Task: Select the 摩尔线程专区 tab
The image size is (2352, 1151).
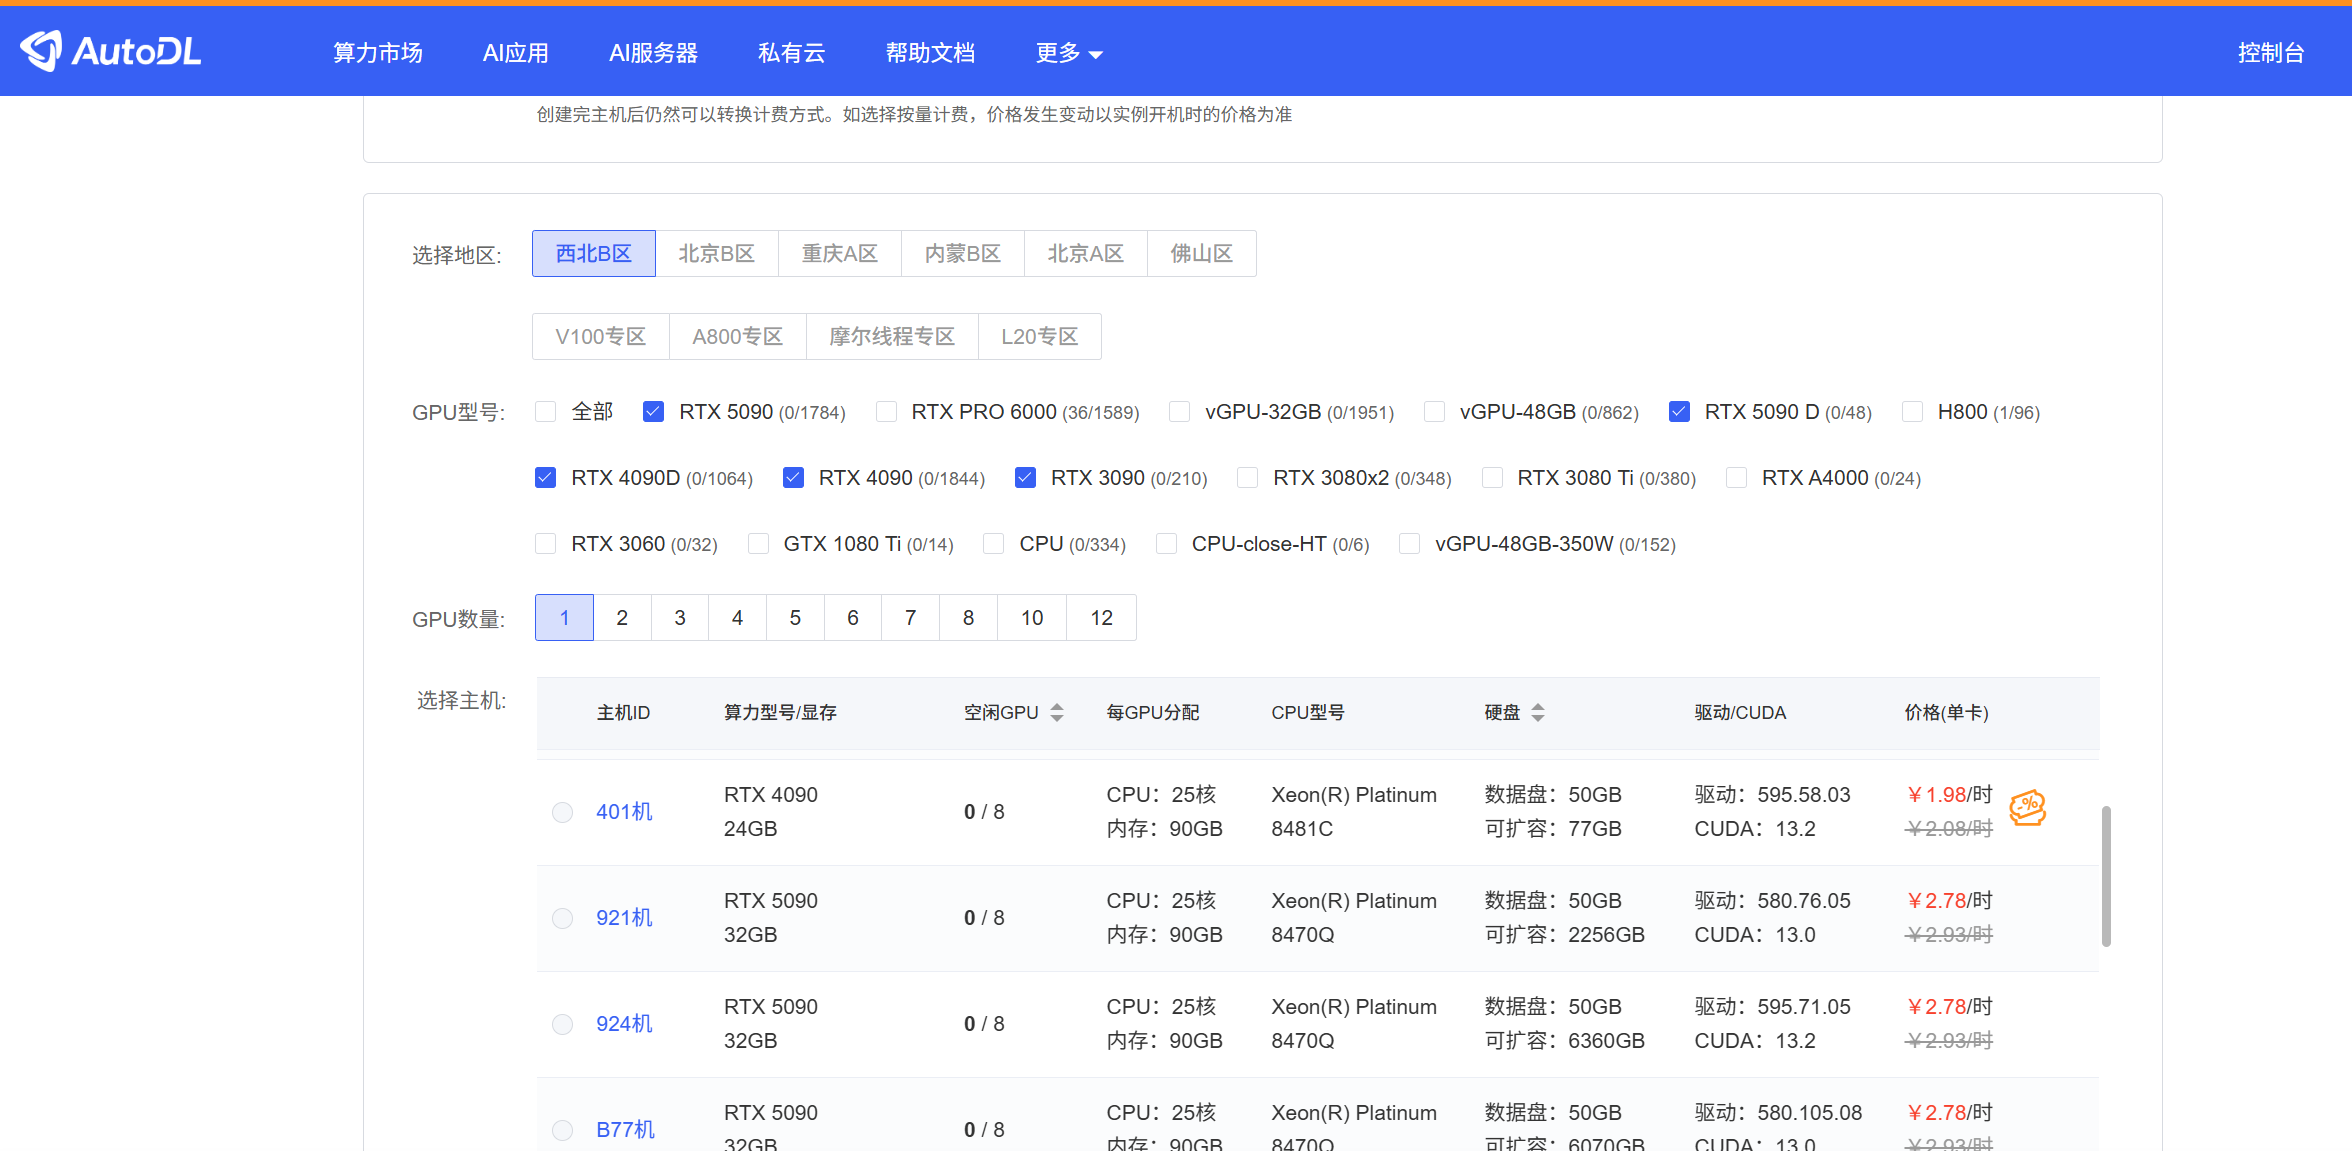Action: [892, 337]
